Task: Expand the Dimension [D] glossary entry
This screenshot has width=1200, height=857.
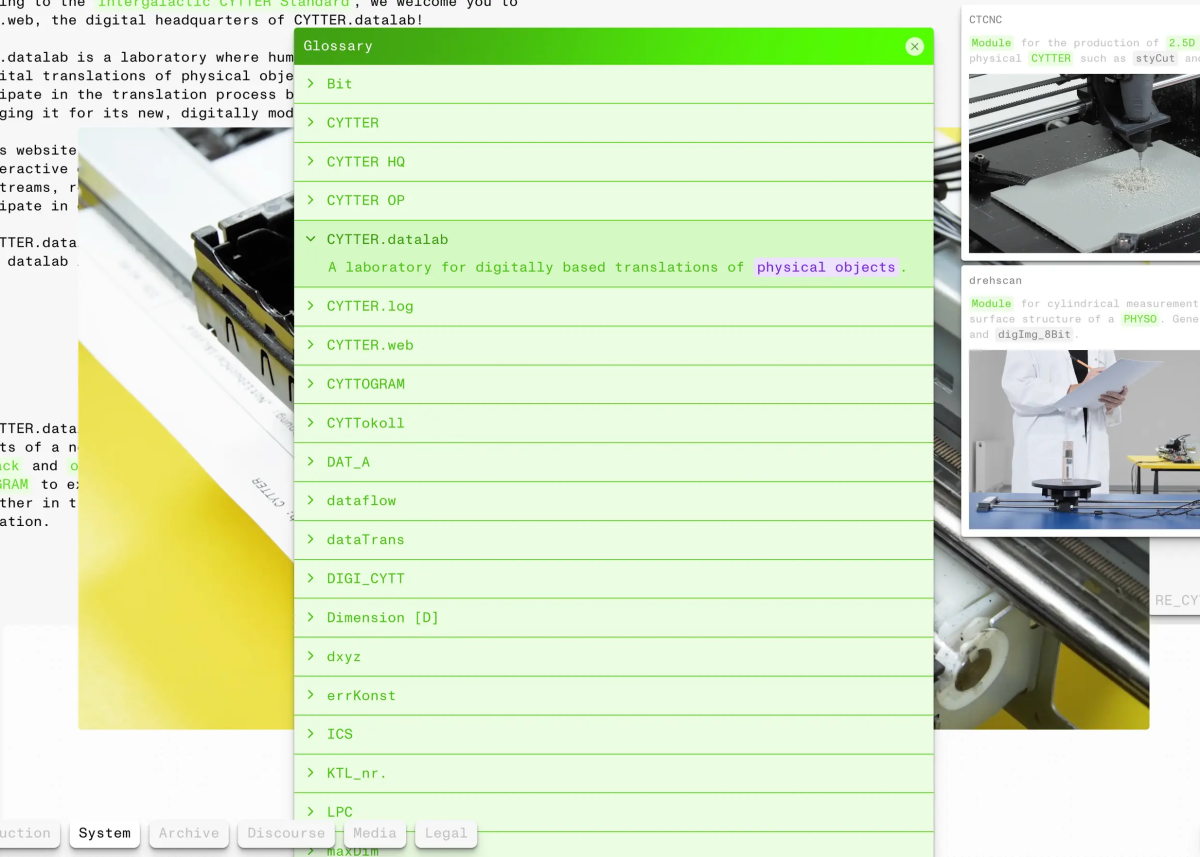Action: tap(614, 618)
